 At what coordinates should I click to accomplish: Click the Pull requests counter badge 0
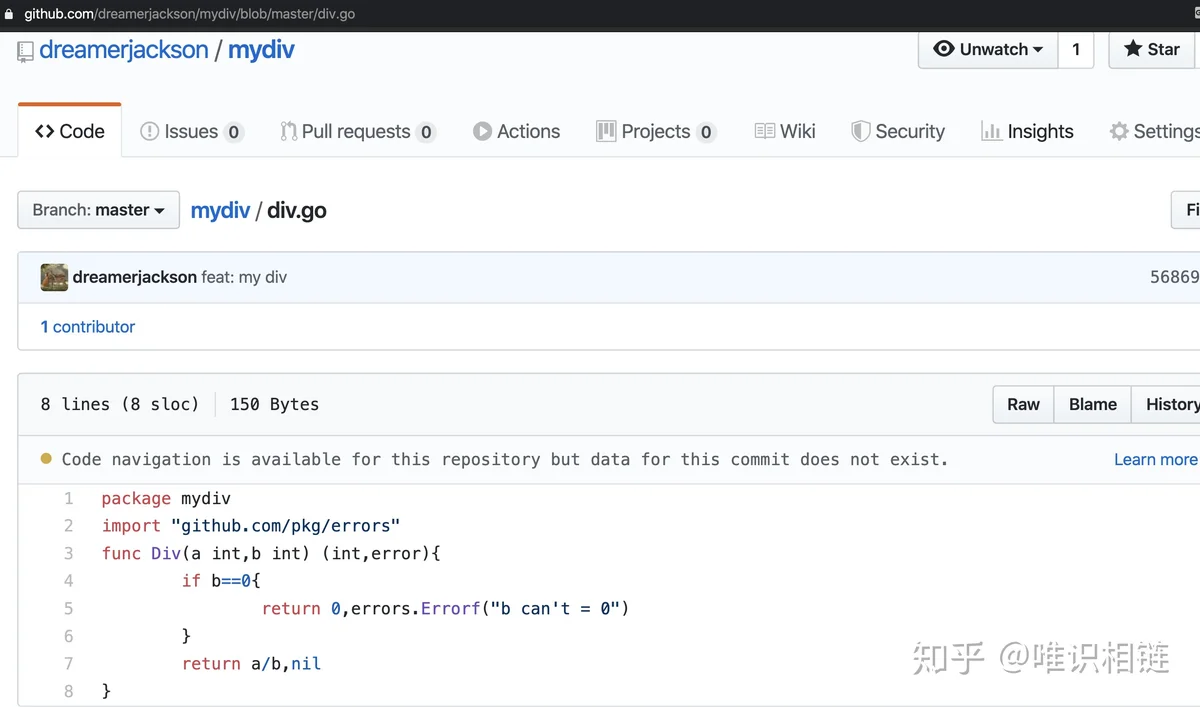tap(426, 132)
